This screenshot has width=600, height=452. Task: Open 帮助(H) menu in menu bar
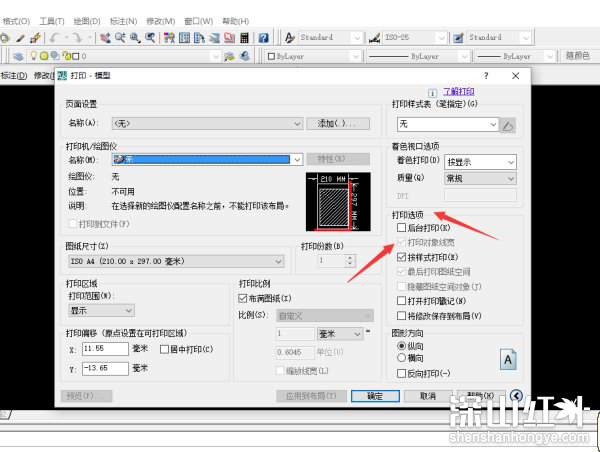(x=235, y=21)
